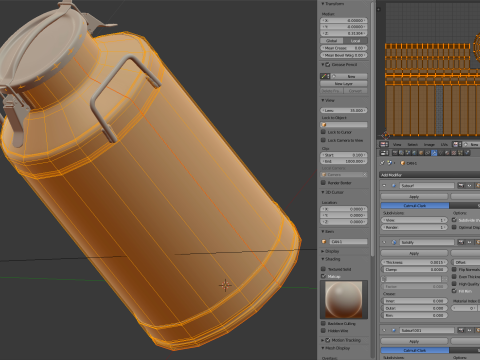Click the New image button in UV header
The width and height of the screenshot is (480, 360).
pos(472,144)
